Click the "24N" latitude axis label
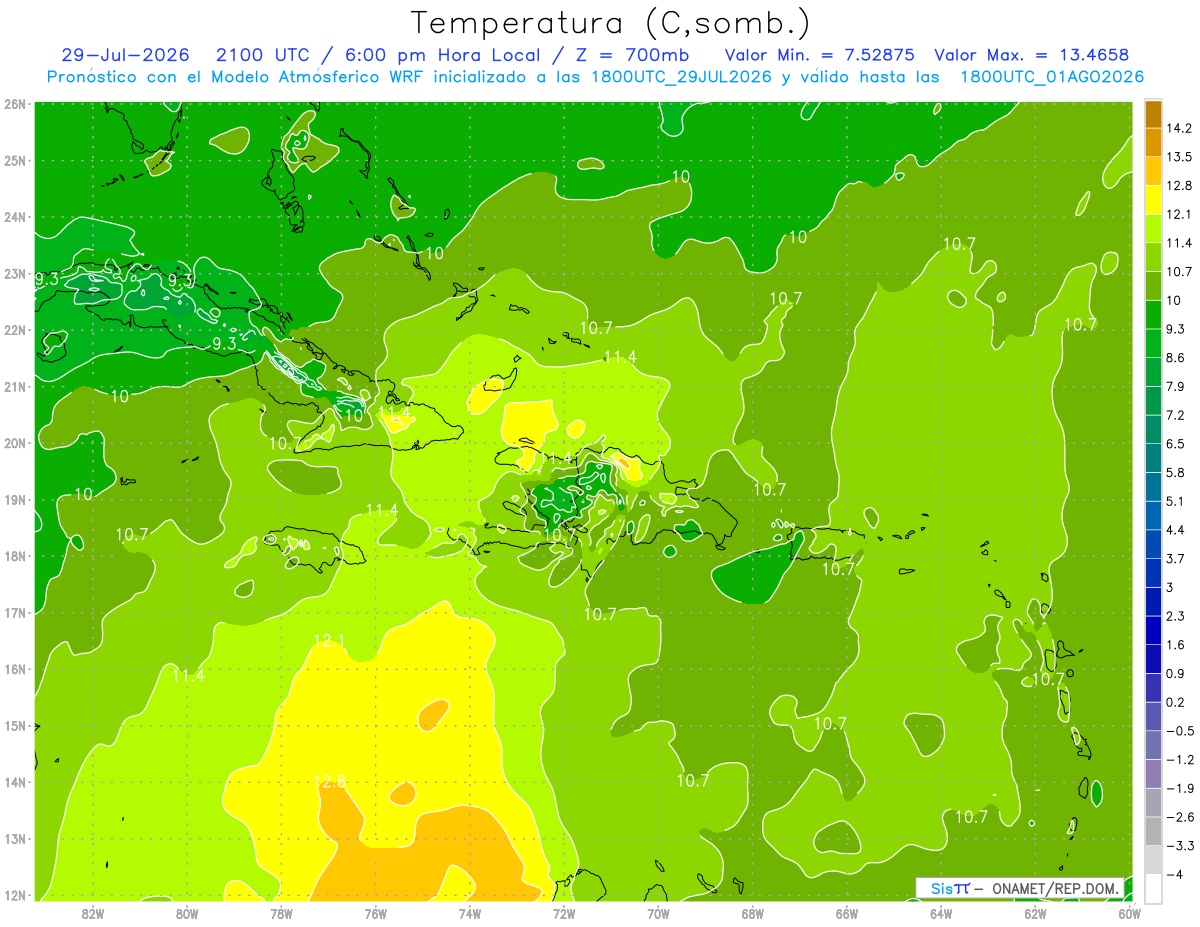The height and width of the screenshot is (927, 1200). (x=14, y=217)
